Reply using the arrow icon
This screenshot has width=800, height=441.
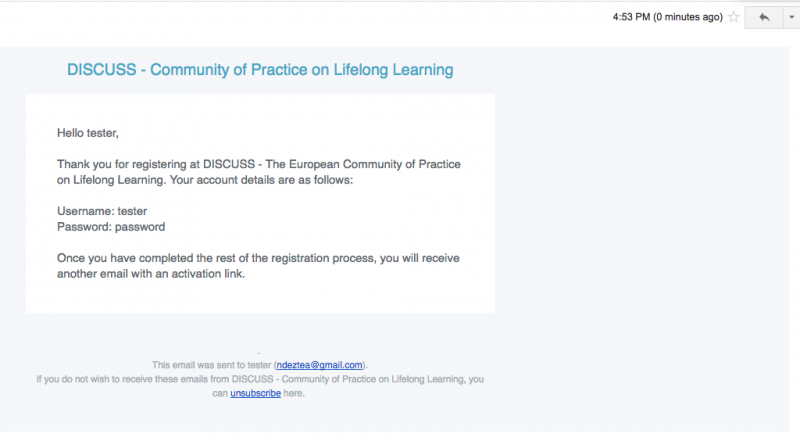click(764, 17)
